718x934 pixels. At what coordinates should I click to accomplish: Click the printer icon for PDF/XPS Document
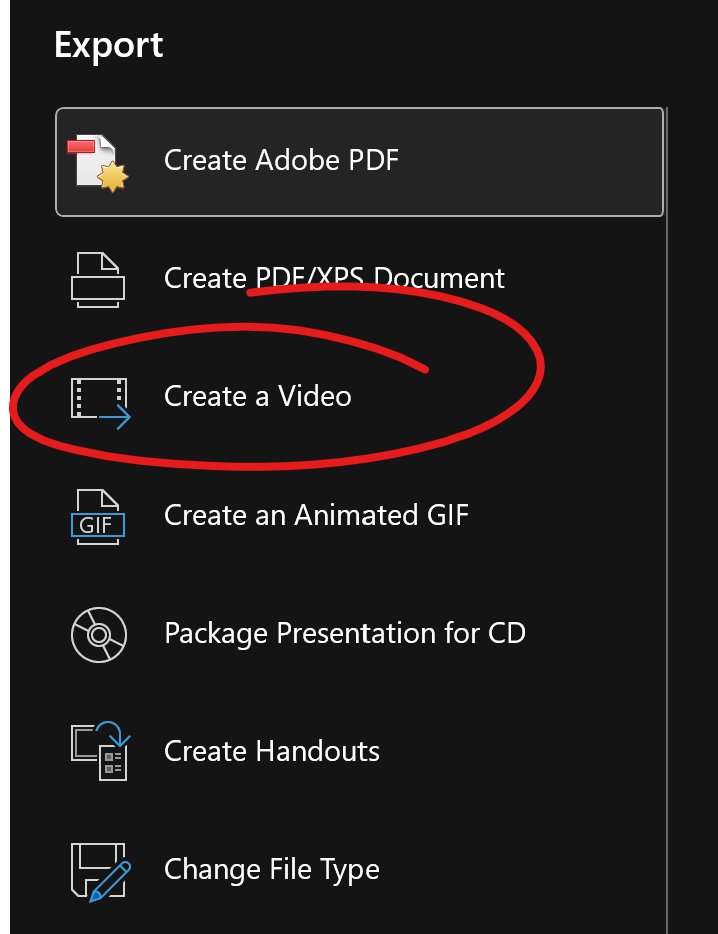(98, 280)
